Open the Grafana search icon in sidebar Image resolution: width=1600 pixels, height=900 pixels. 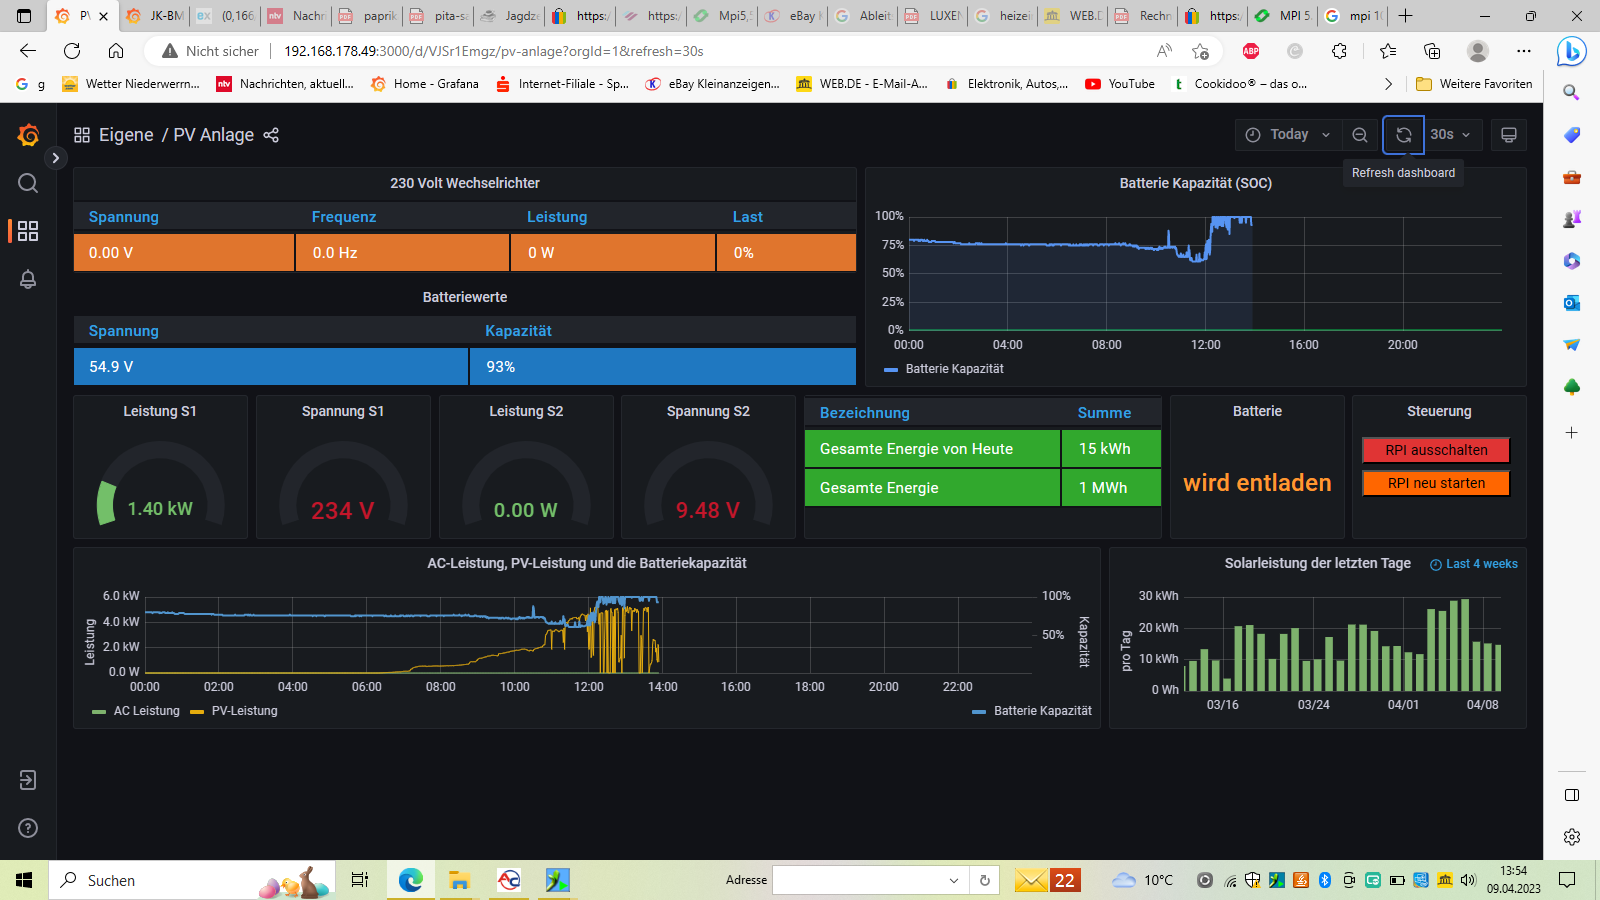pyautogui.click(x=28, y=183)
